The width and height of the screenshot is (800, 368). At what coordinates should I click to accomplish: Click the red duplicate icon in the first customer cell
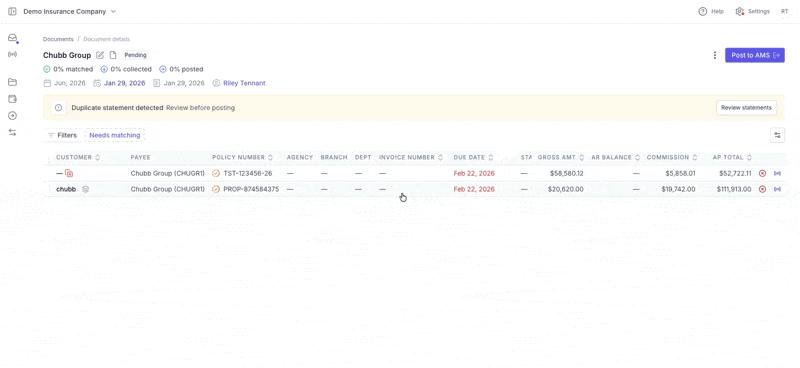[69, 174]
